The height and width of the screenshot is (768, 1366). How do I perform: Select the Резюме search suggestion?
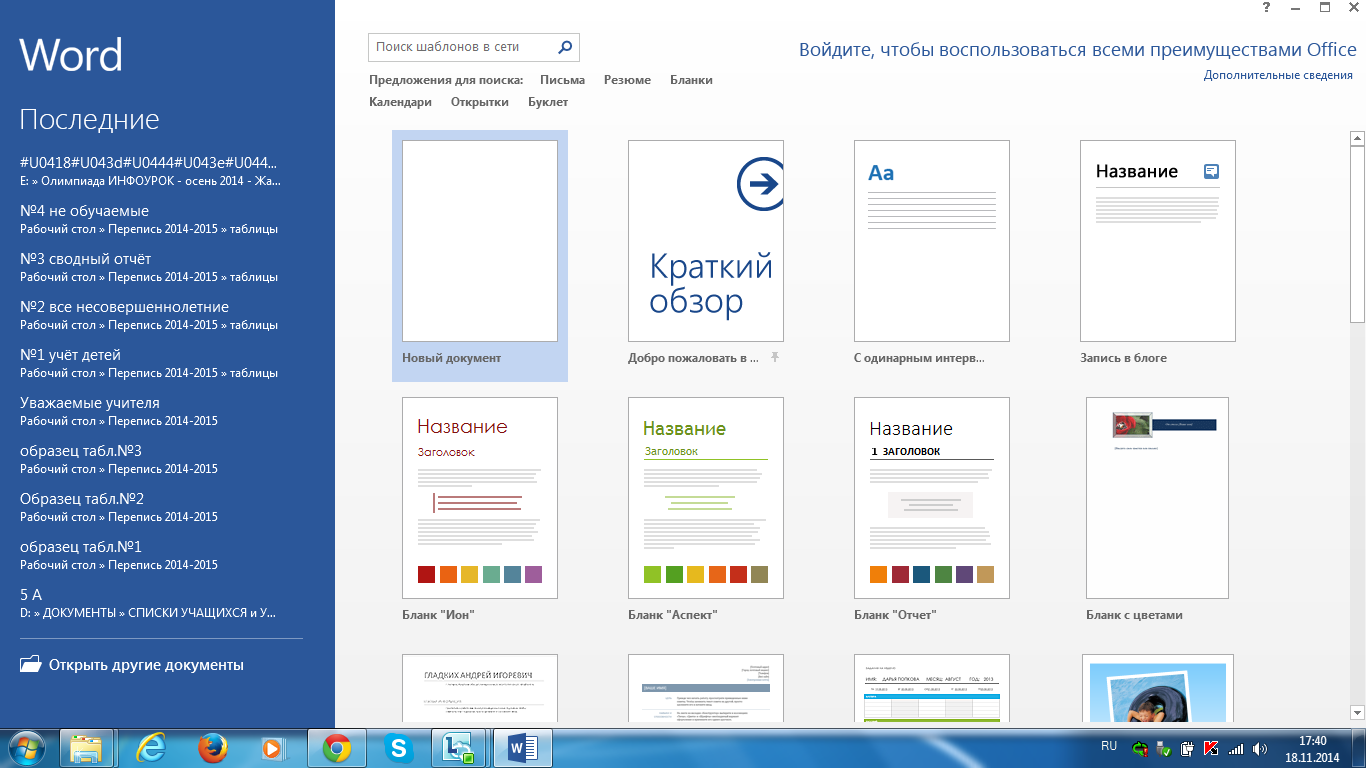click(628, 80)
